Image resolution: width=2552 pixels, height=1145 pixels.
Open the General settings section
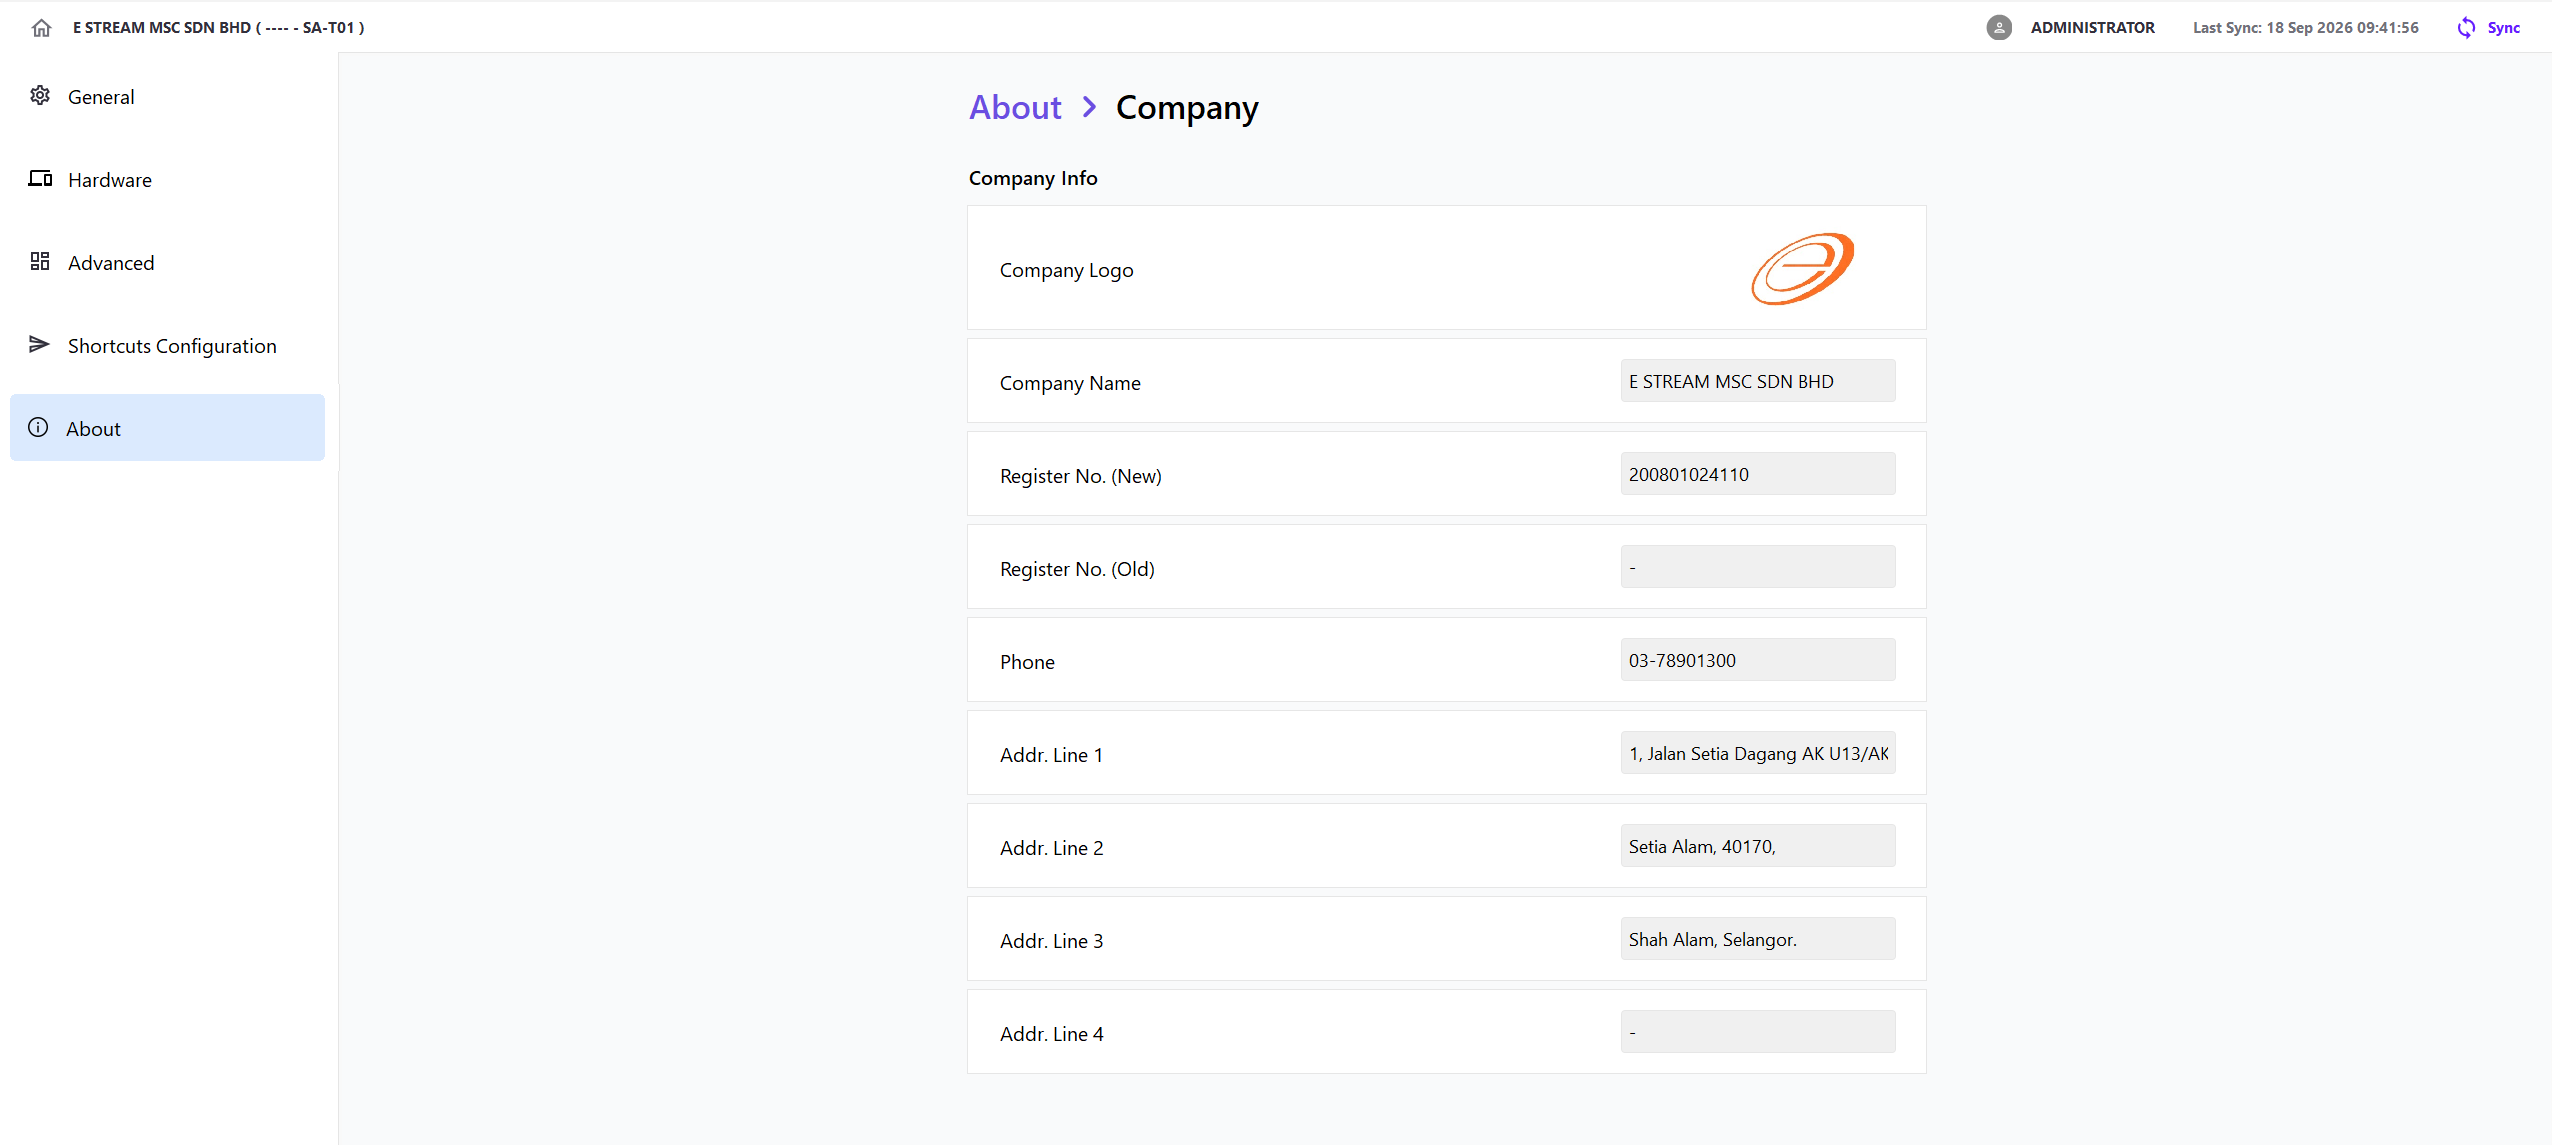(168, 97)
